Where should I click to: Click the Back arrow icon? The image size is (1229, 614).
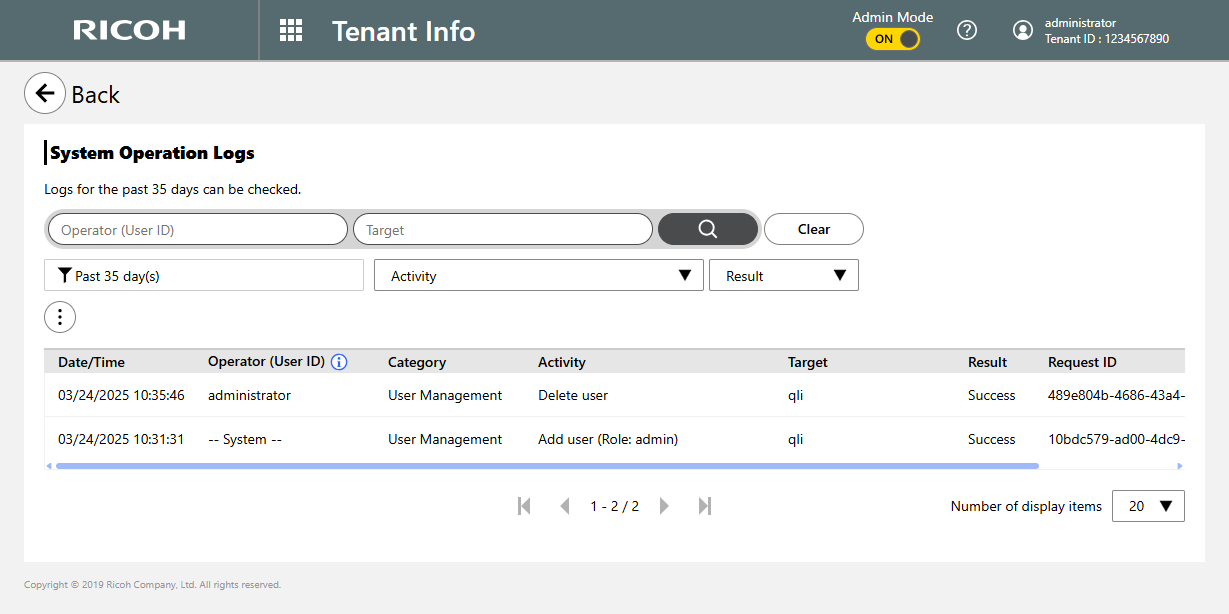click(x=45, y=93)
